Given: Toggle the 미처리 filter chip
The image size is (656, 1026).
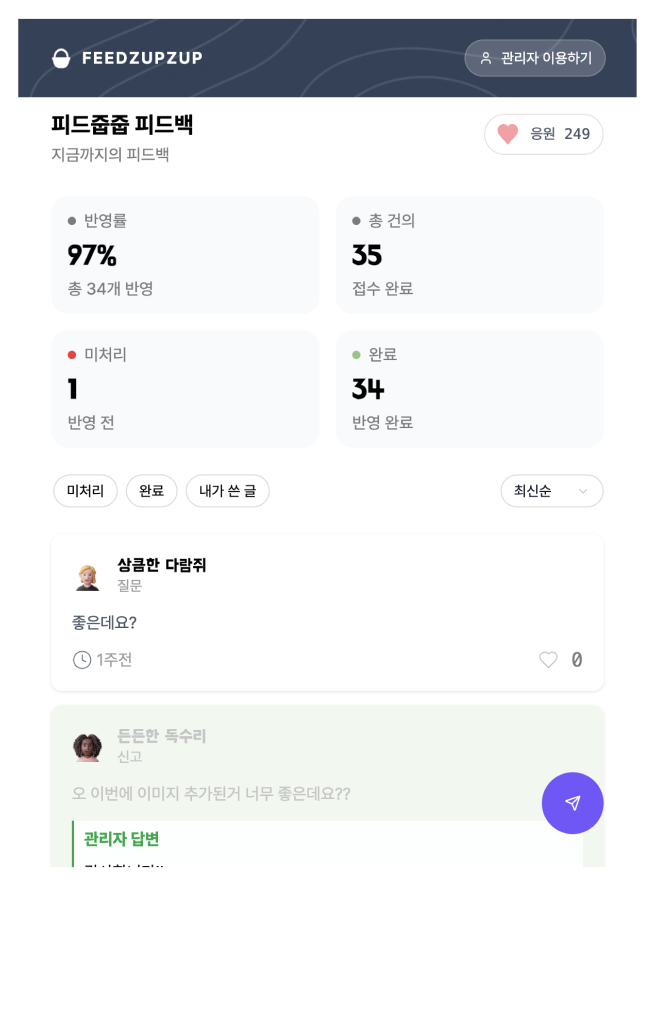Looking at the screenshot, I should click(85, 491).
